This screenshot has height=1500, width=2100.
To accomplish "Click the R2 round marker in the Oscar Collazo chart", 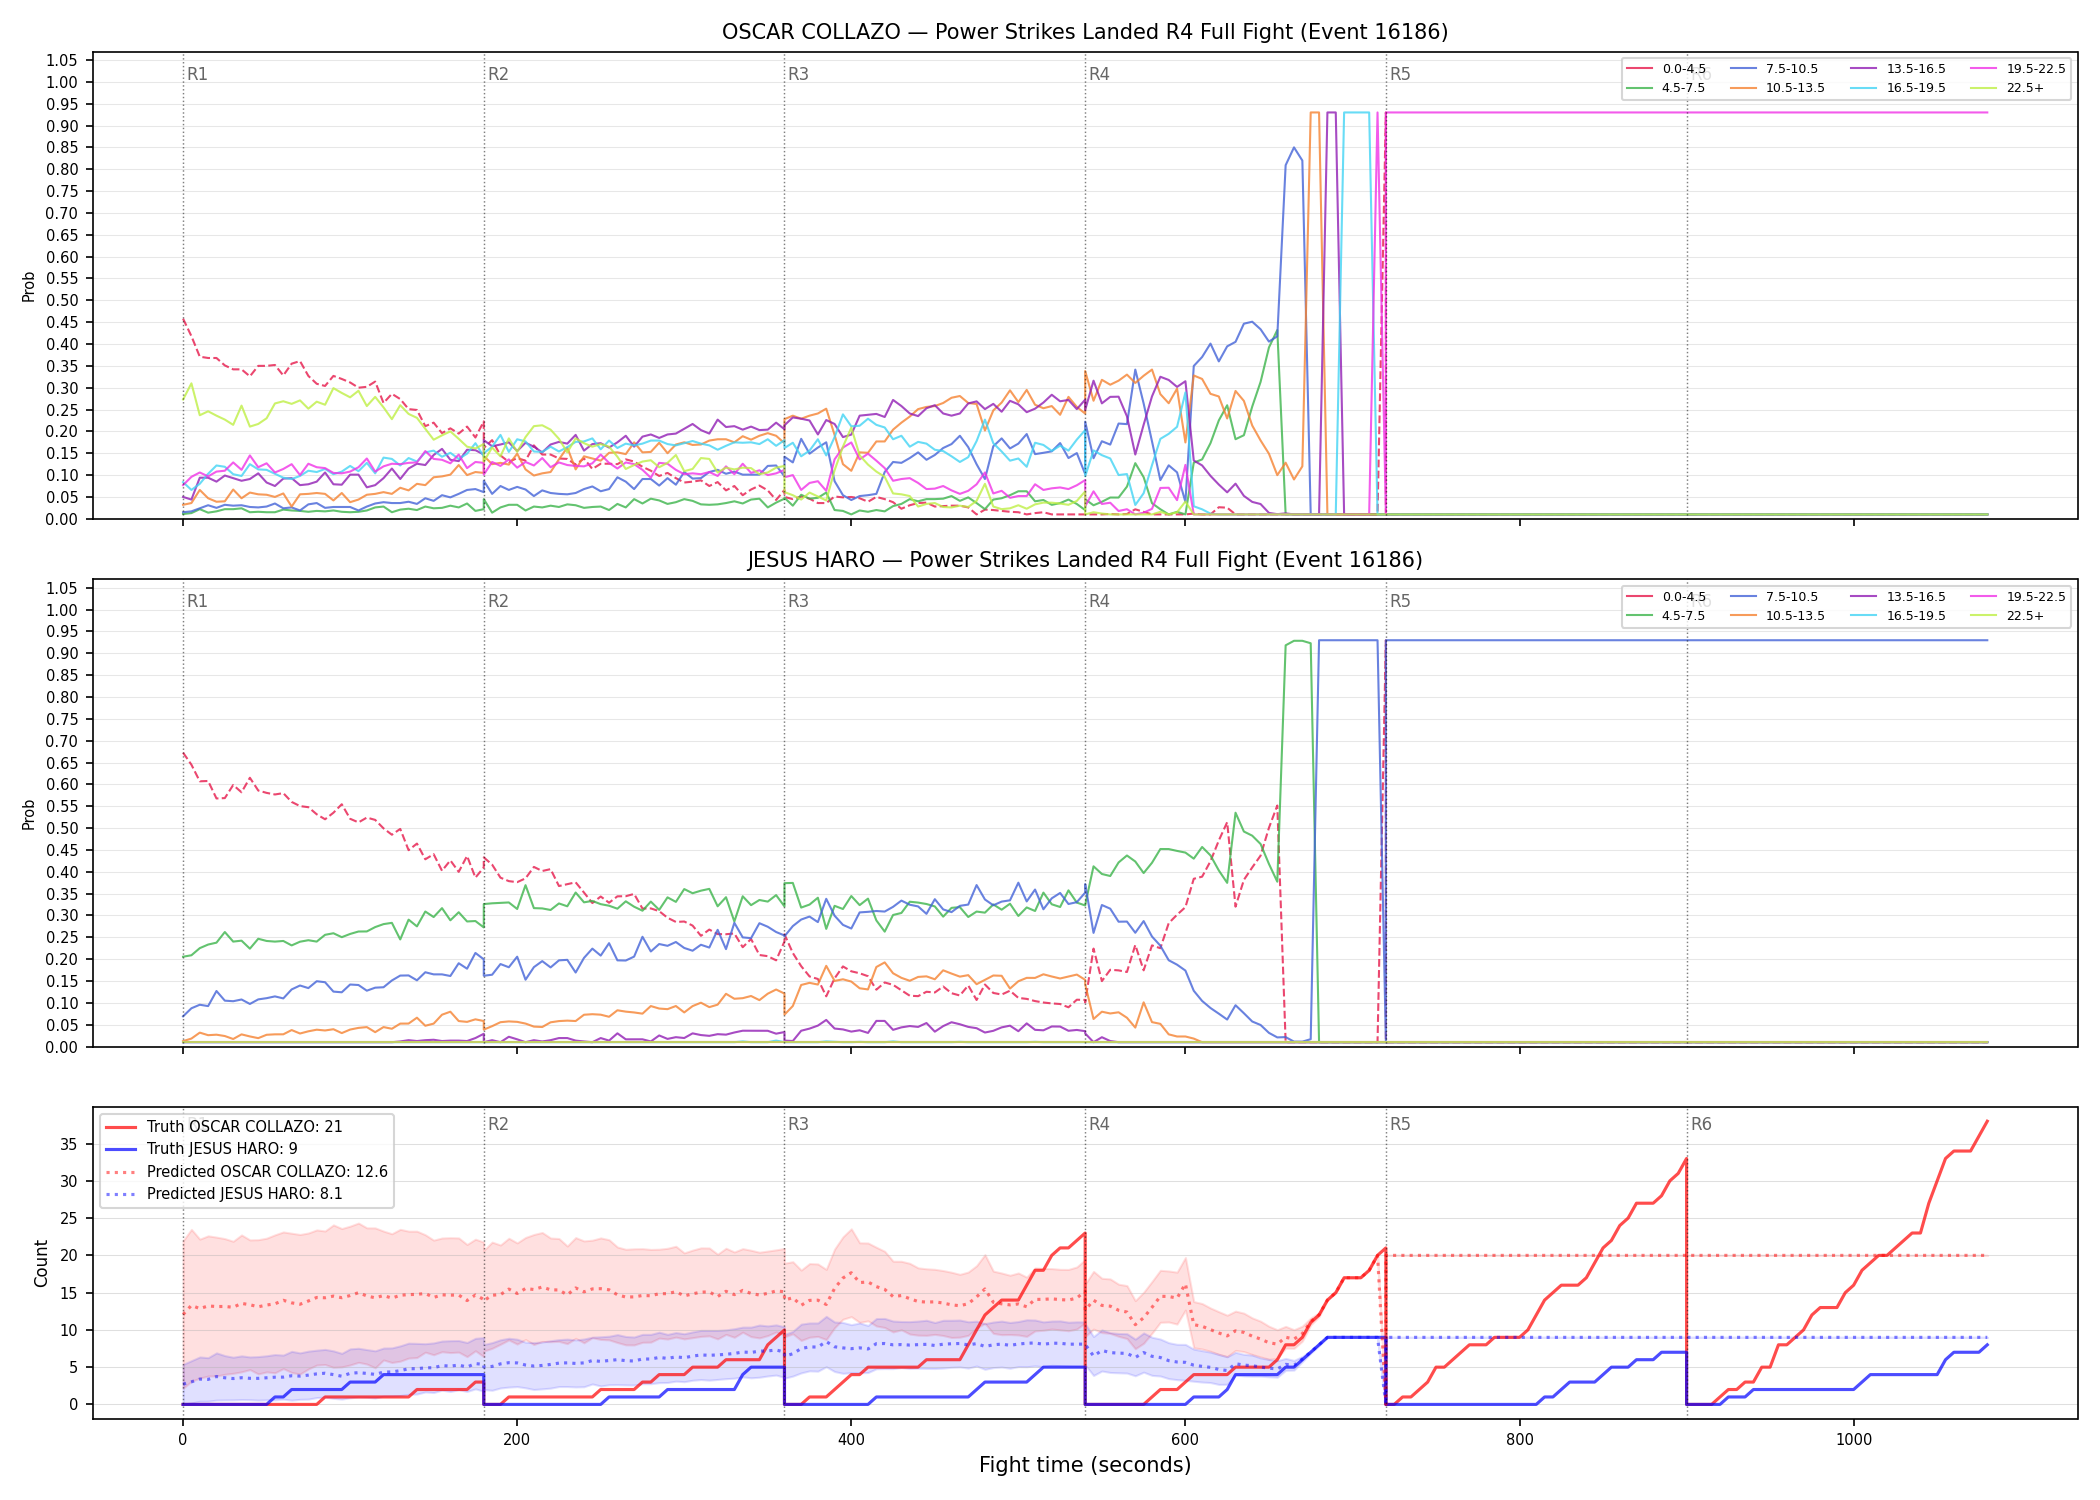I will pyautogui.click(x=498, y=74).
